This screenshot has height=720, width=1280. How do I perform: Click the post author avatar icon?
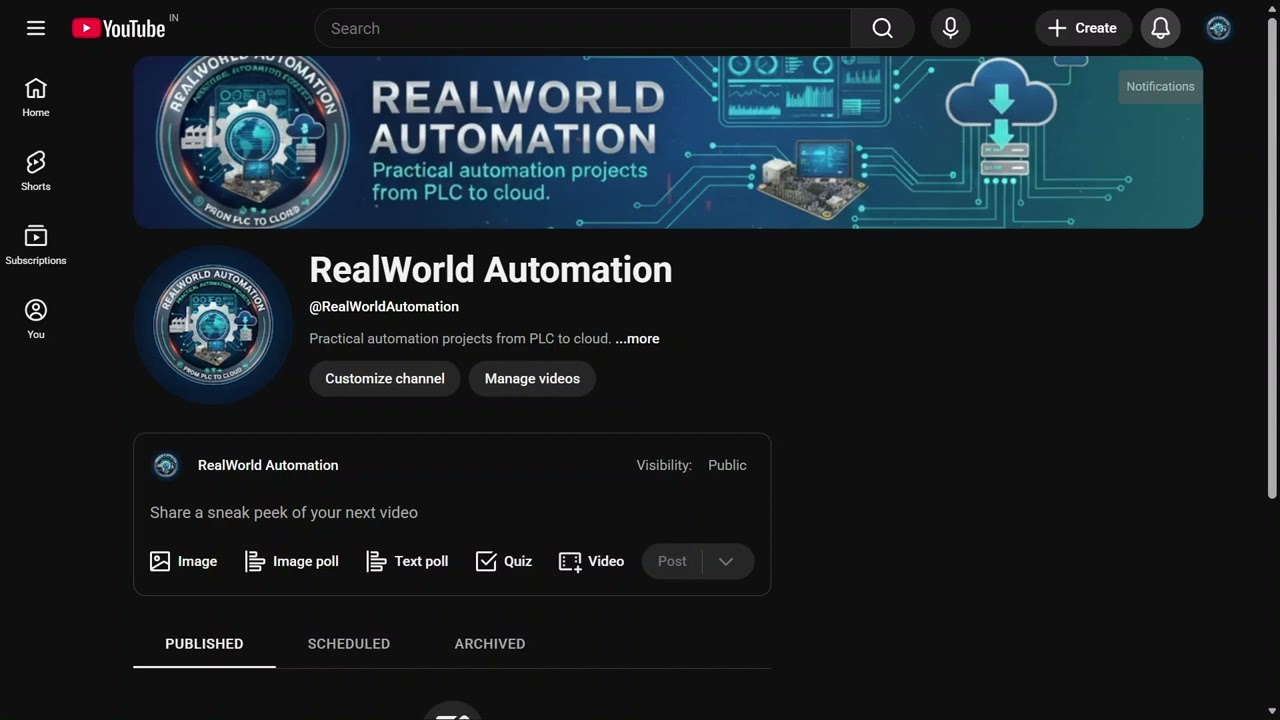[x=166, y=465]
